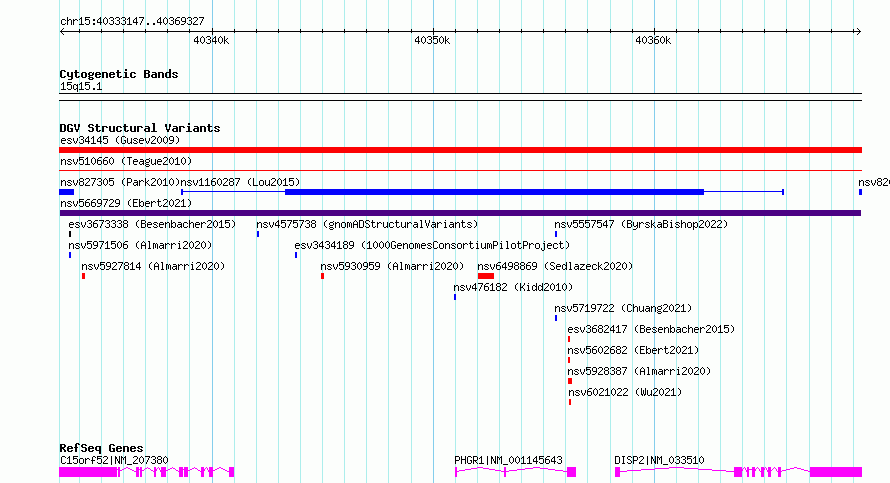
Task: Select the nsv5602682 (Ebert2021) label
Action: point(633,350)
